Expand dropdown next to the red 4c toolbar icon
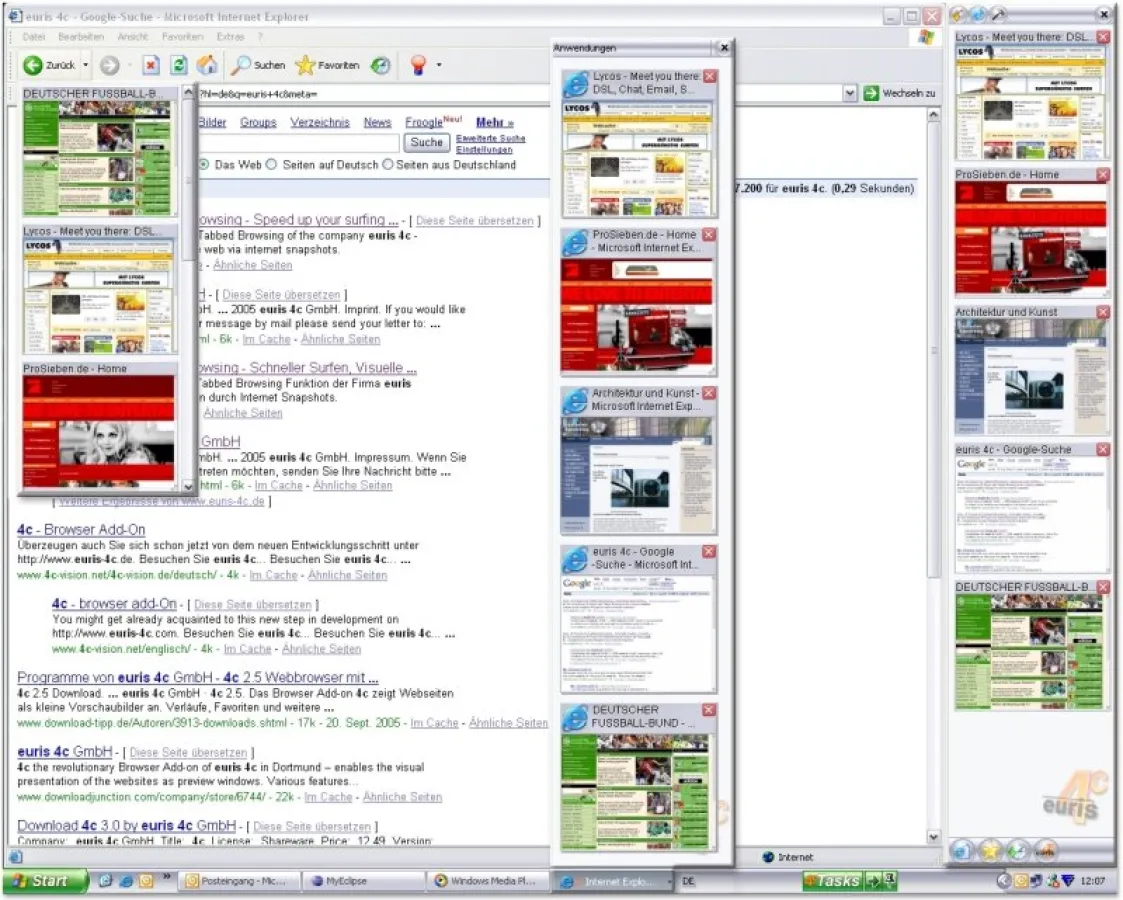 pos(438,65)
